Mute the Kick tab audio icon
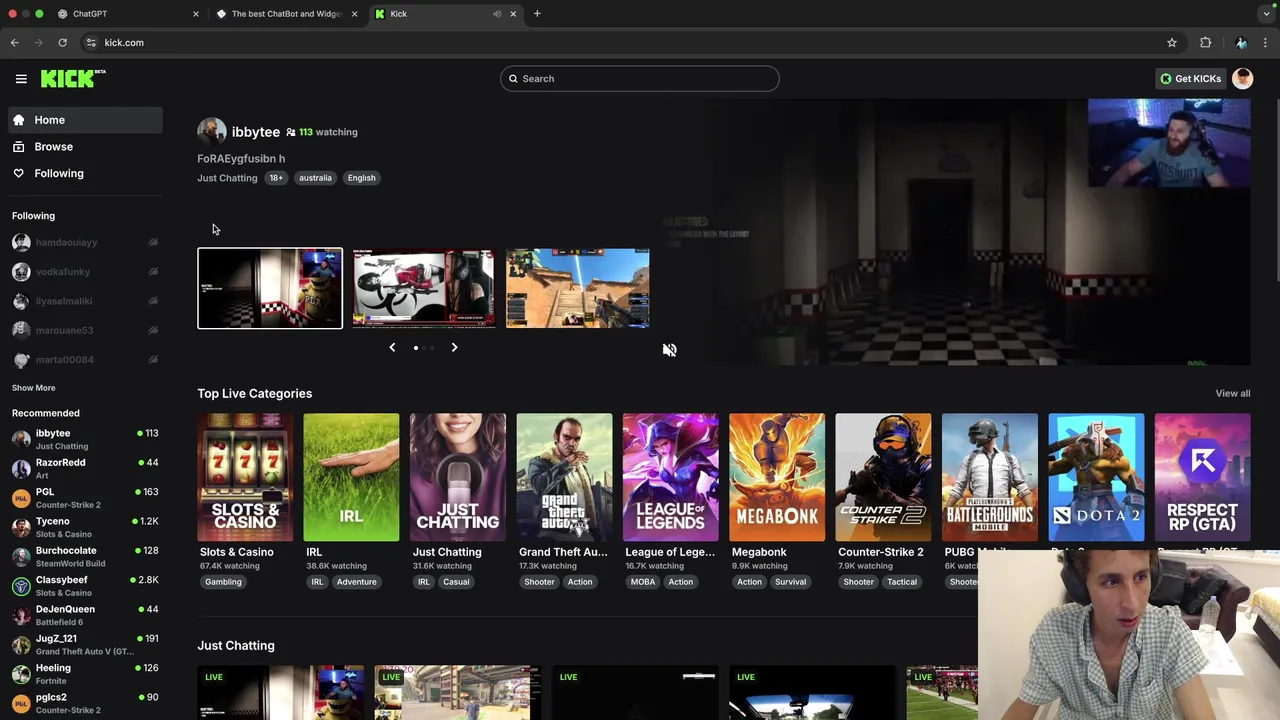This screenshot has height=720, width=1280. click(497, 14)
